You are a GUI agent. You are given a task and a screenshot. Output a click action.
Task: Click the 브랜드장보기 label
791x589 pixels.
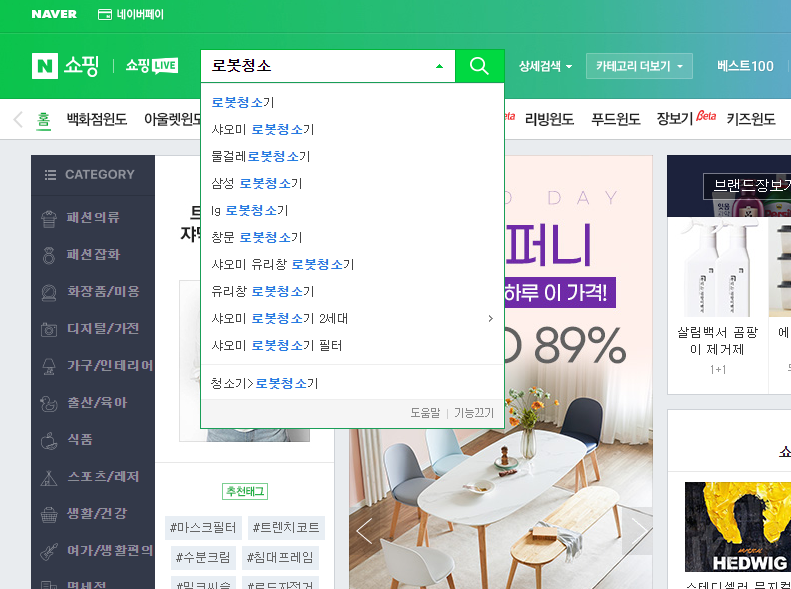click(749, 186)
